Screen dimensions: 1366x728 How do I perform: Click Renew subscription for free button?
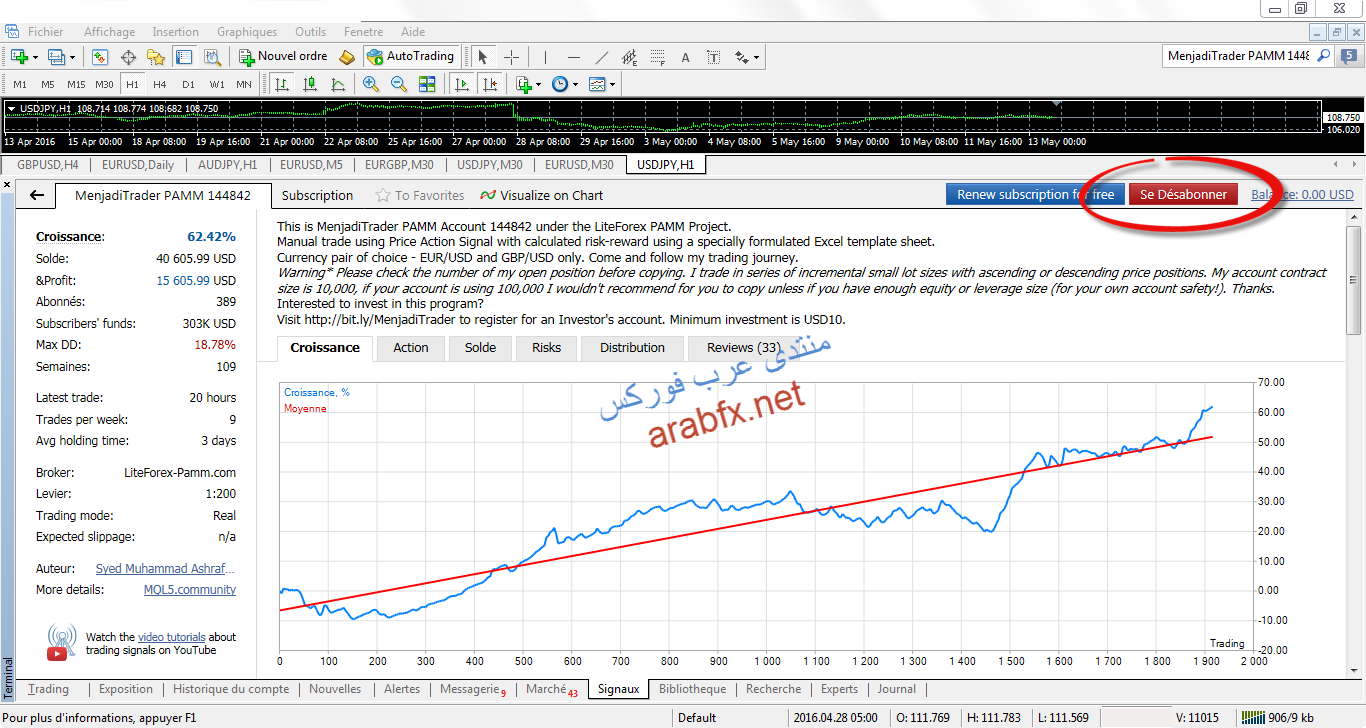(1036, 195)
